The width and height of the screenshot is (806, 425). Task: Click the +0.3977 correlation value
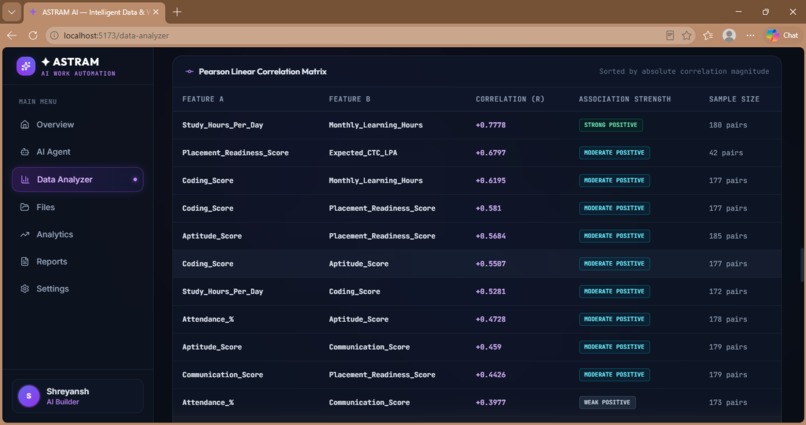click(x=490, y=402)
